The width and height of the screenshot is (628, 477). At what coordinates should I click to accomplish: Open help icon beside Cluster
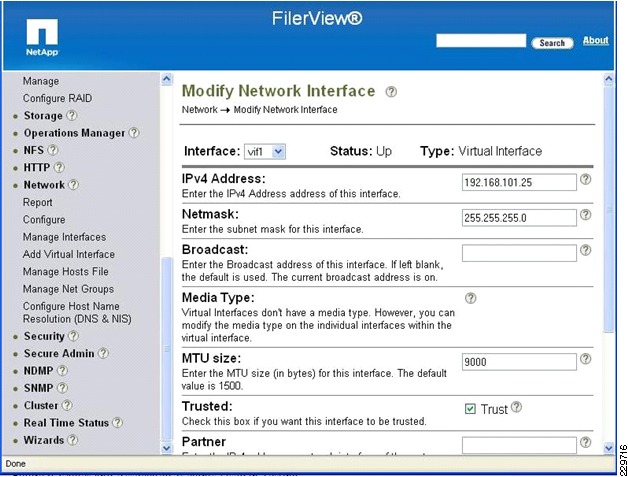click(x=67, y=405)
